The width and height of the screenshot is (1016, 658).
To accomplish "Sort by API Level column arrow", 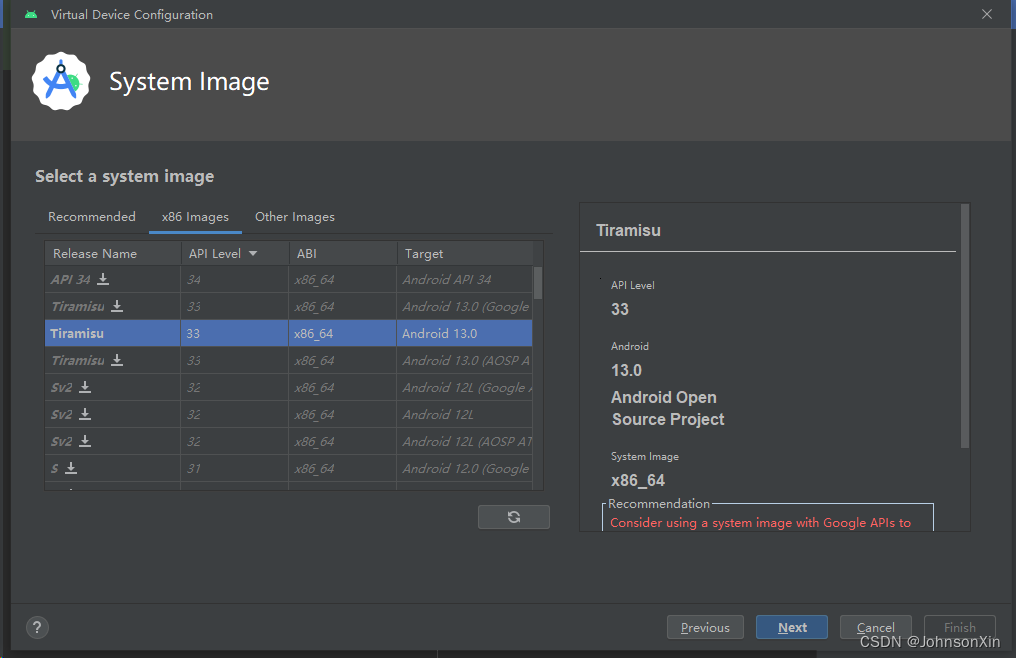I will (253, 253).
